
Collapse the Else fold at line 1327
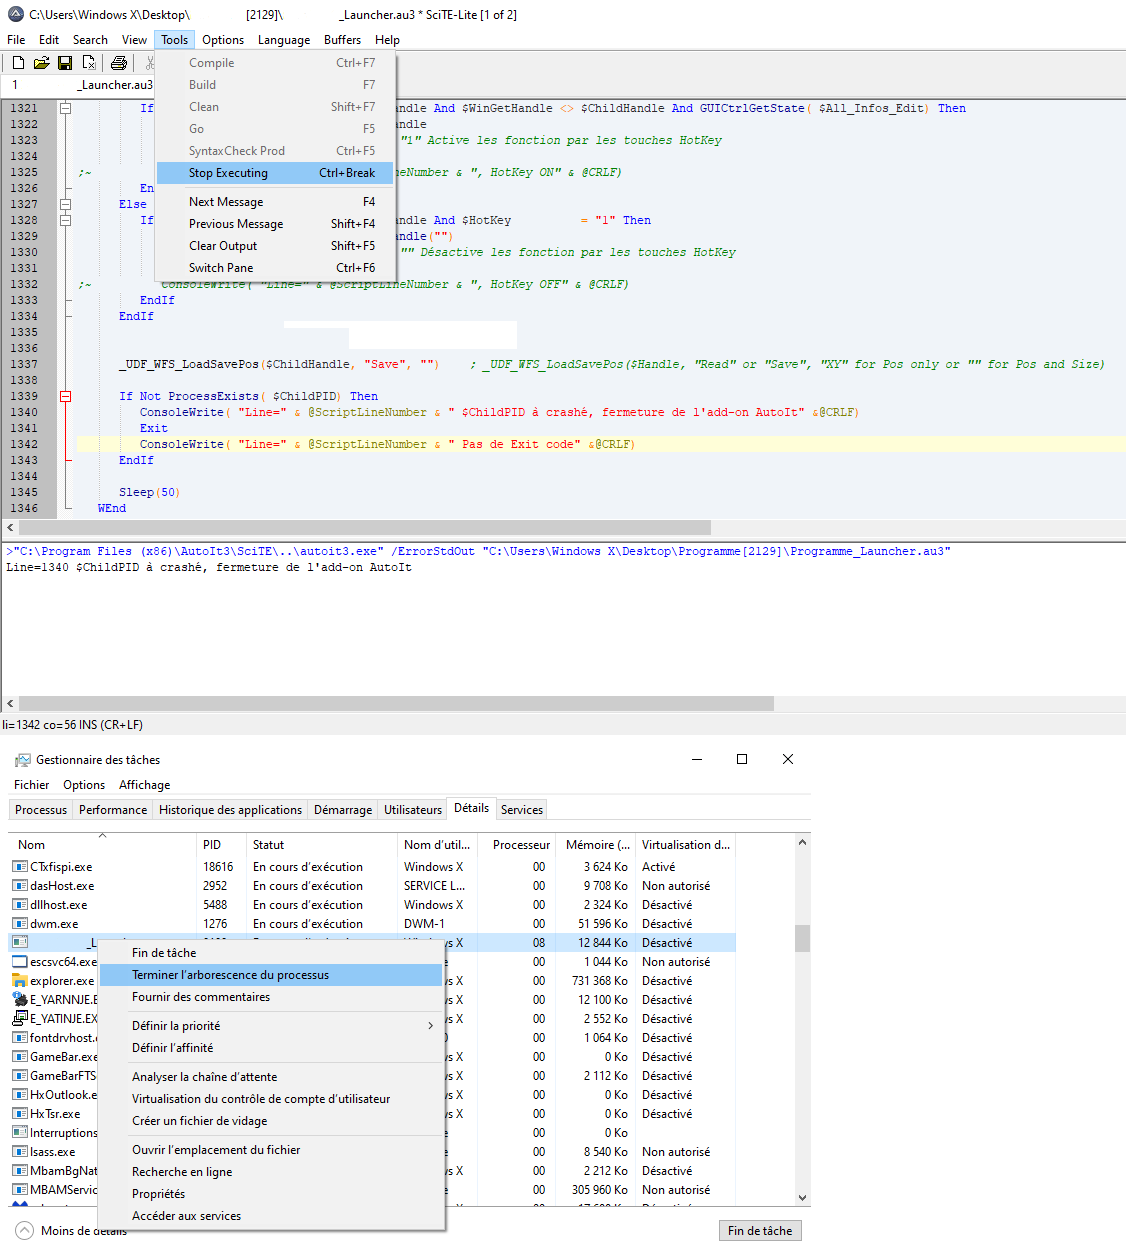coord(66,204)
